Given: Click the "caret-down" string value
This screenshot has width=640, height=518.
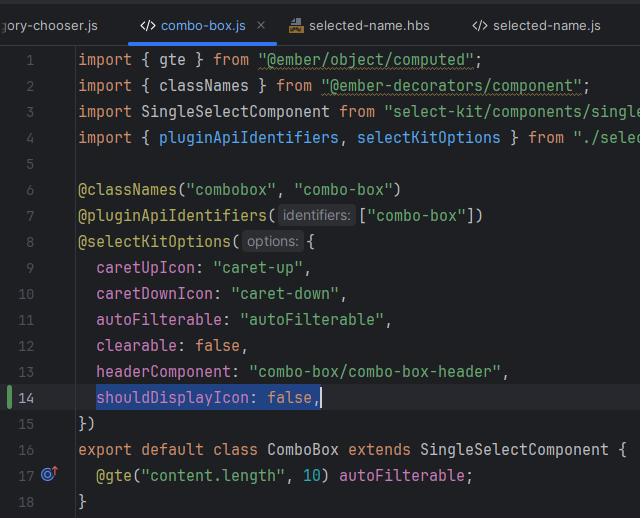Looking at the screenshot, I should click(x=285, y=294).
